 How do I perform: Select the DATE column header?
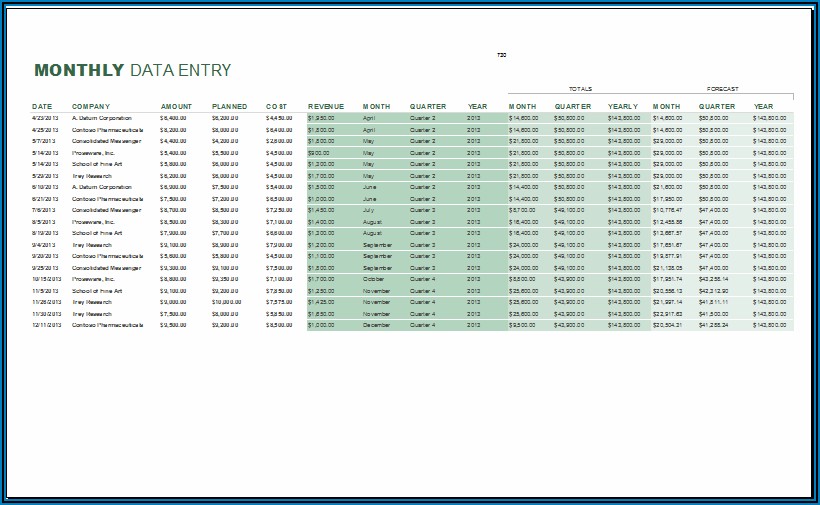click(42, 106)
